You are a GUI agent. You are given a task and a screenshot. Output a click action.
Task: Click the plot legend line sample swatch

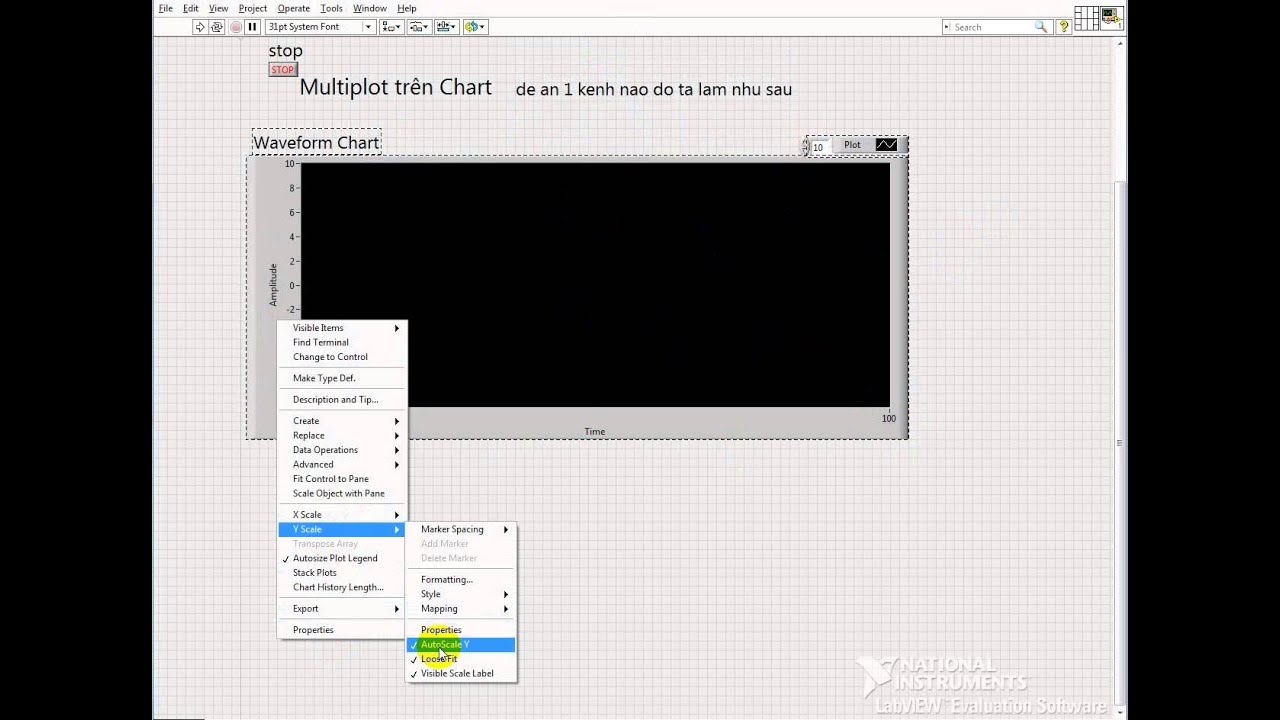pos(886,145)
